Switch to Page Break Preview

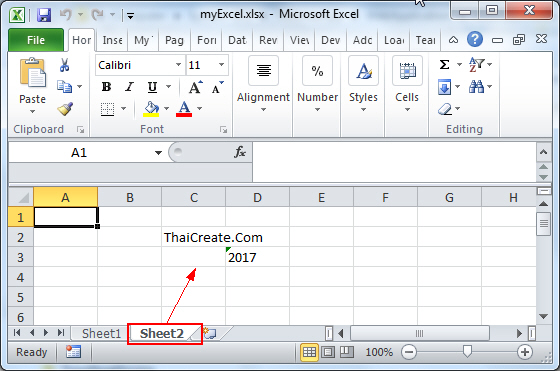(x=346, y=352)
